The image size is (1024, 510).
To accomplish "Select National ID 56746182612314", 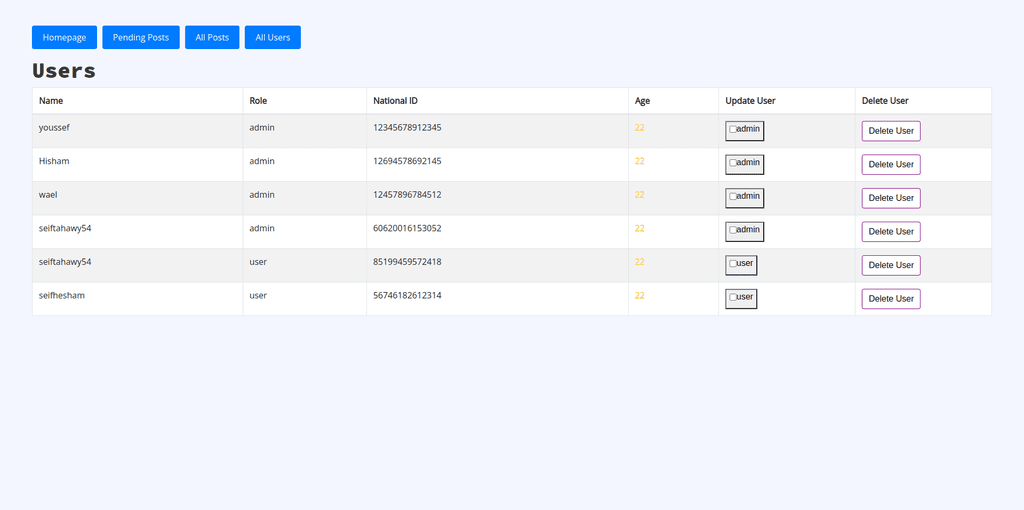I will coord(408,295).
